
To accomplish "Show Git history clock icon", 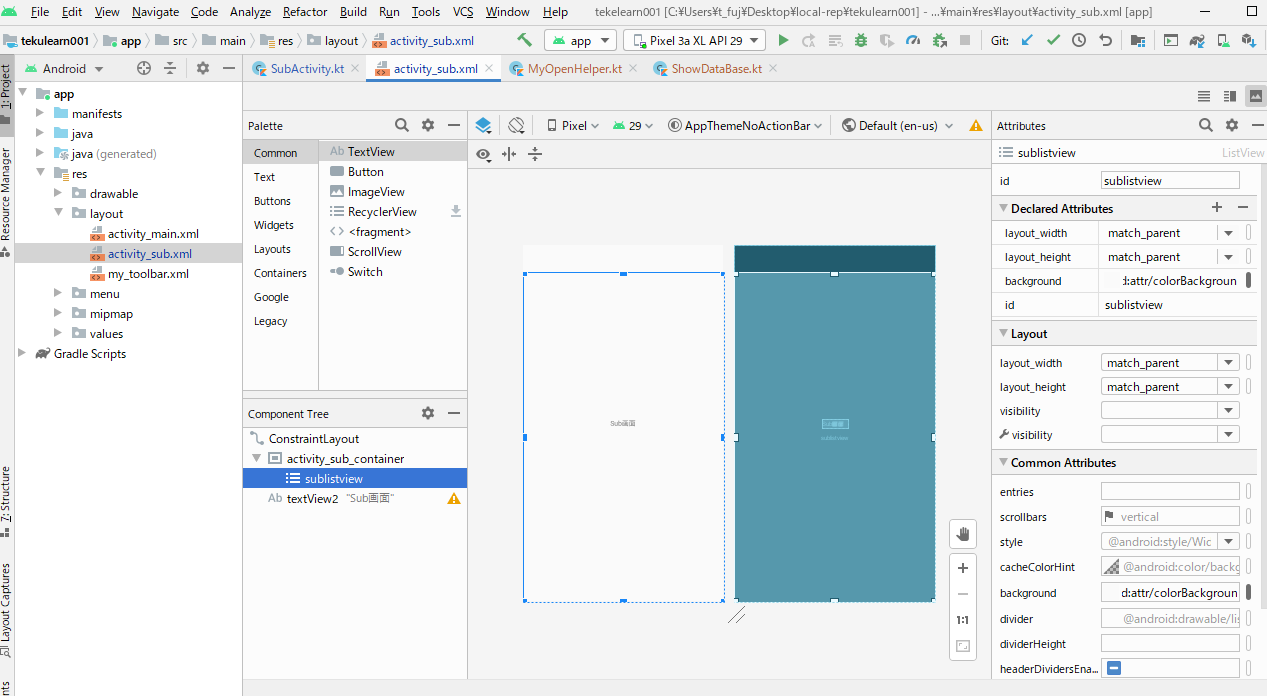I will pos(1079,41).
